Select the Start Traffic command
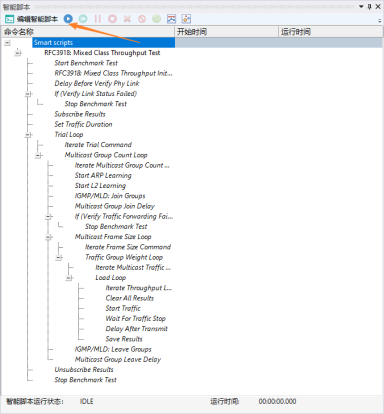Image resolution: width=384 pixels, height=414 pixels. (123, 308)
